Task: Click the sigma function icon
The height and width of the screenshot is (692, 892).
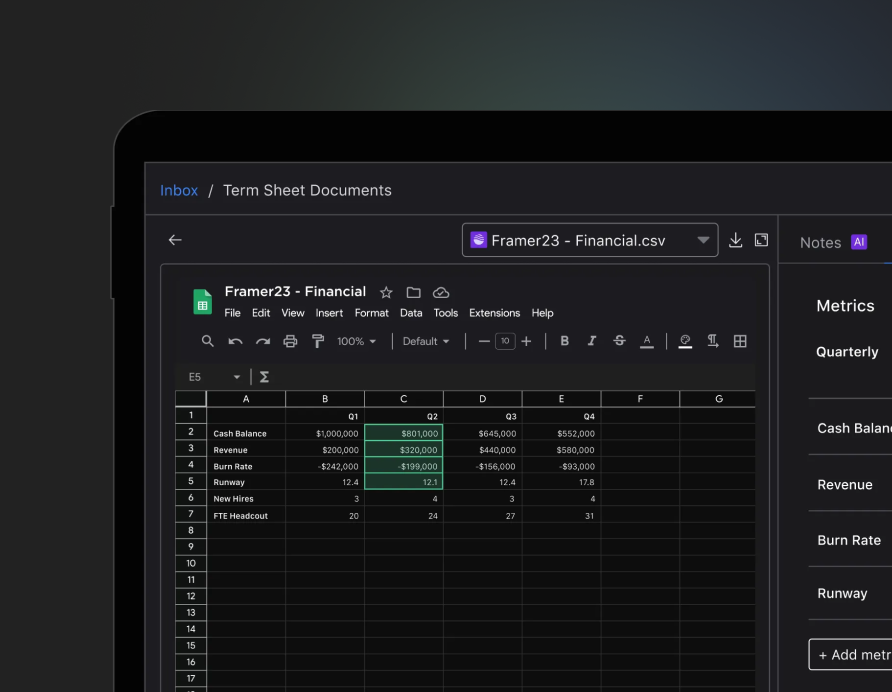Action: 265,377
